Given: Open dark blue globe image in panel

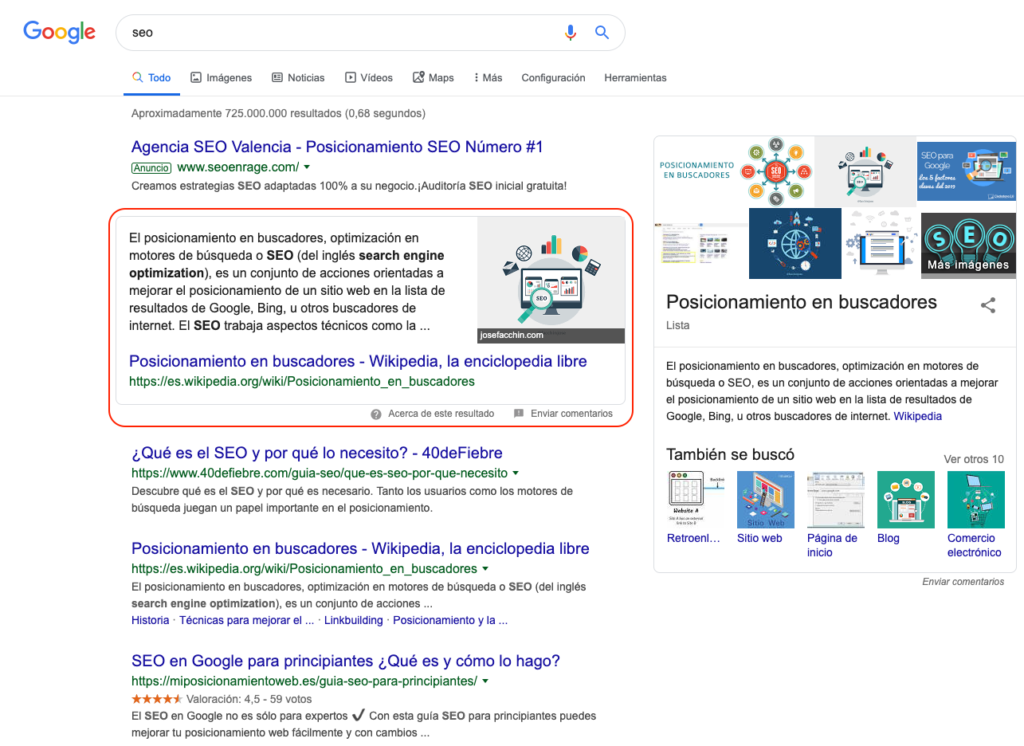Looking at the screenshot, I should coord(795,244).
